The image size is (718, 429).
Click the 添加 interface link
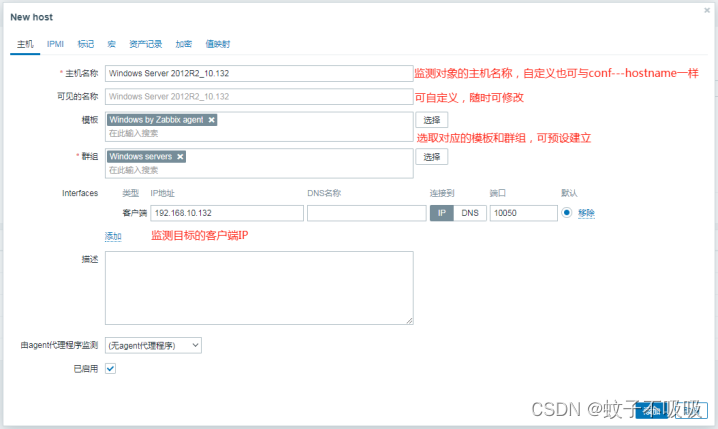113,236
